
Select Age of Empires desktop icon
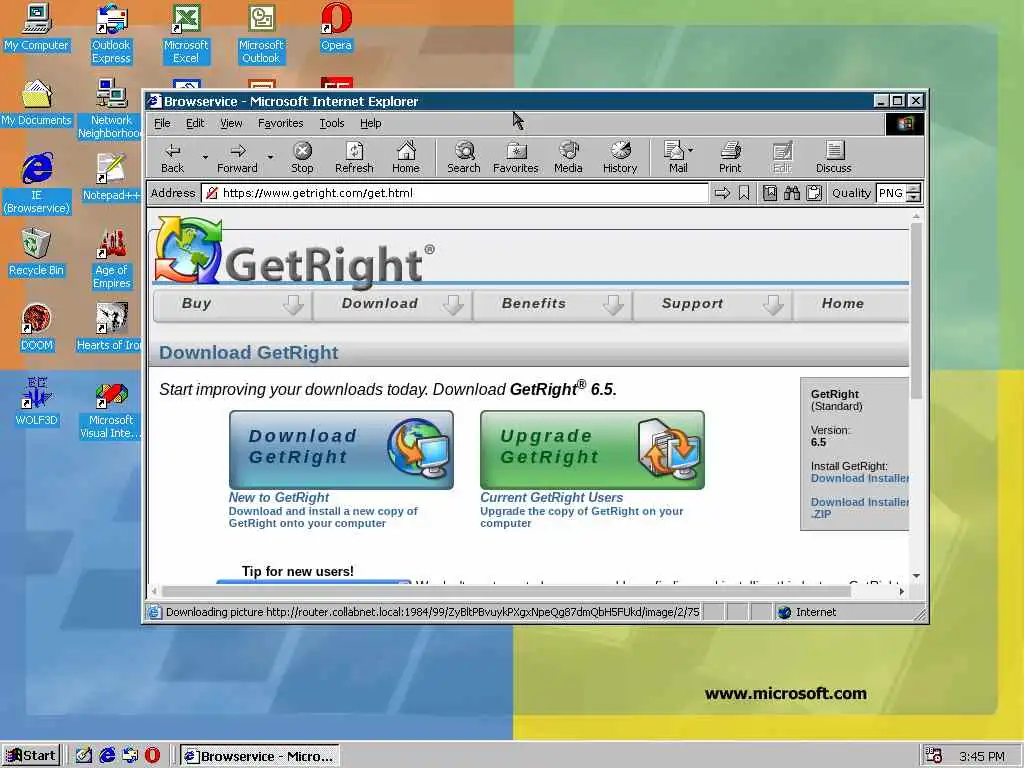[111, 259]
